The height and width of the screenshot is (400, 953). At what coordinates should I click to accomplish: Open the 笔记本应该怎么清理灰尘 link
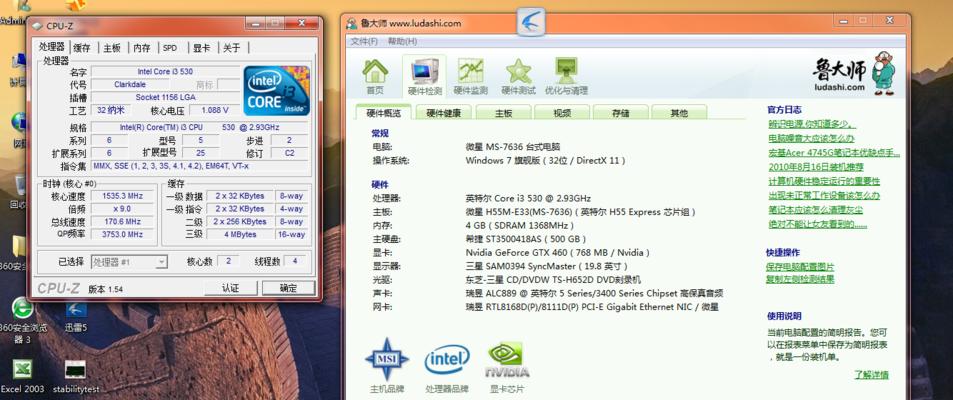(815, 210)
